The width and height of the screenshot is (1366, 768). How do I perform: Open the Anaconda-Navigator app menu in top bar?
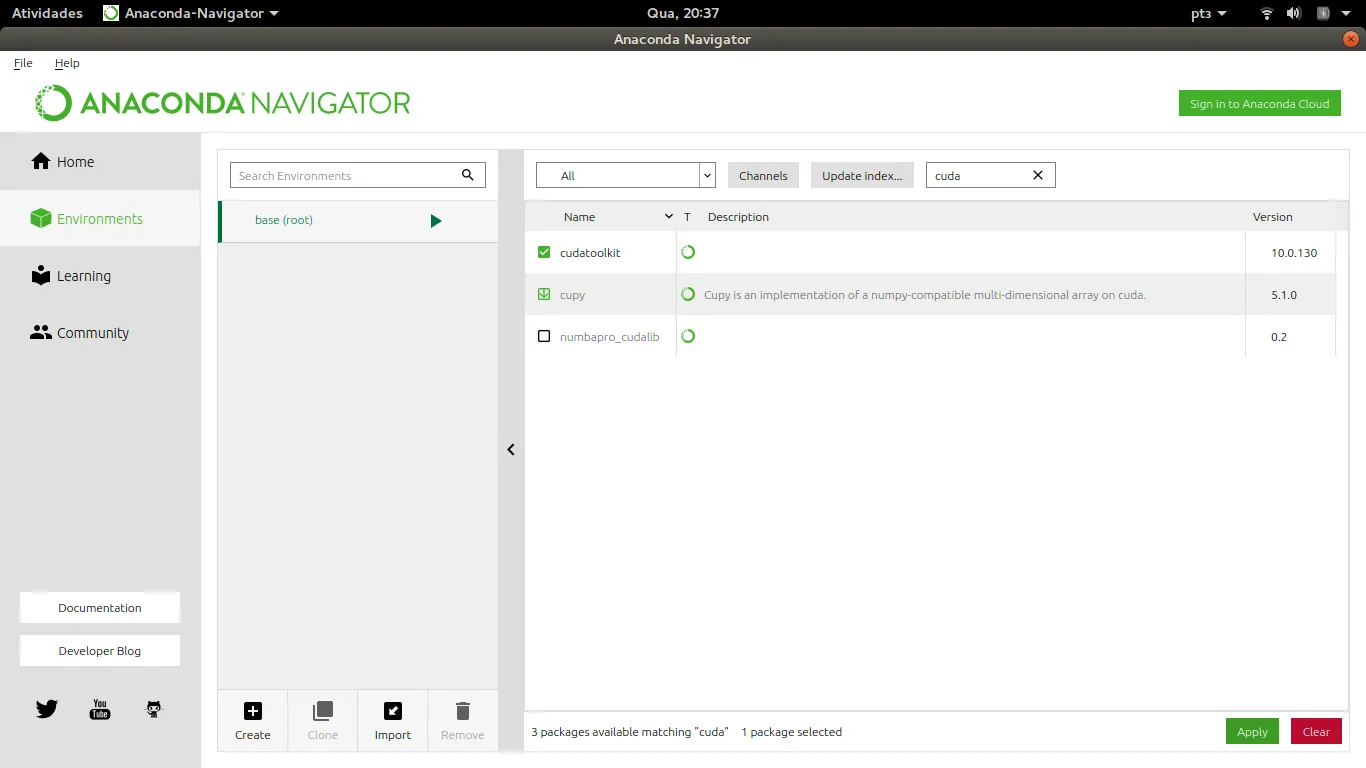191,13
